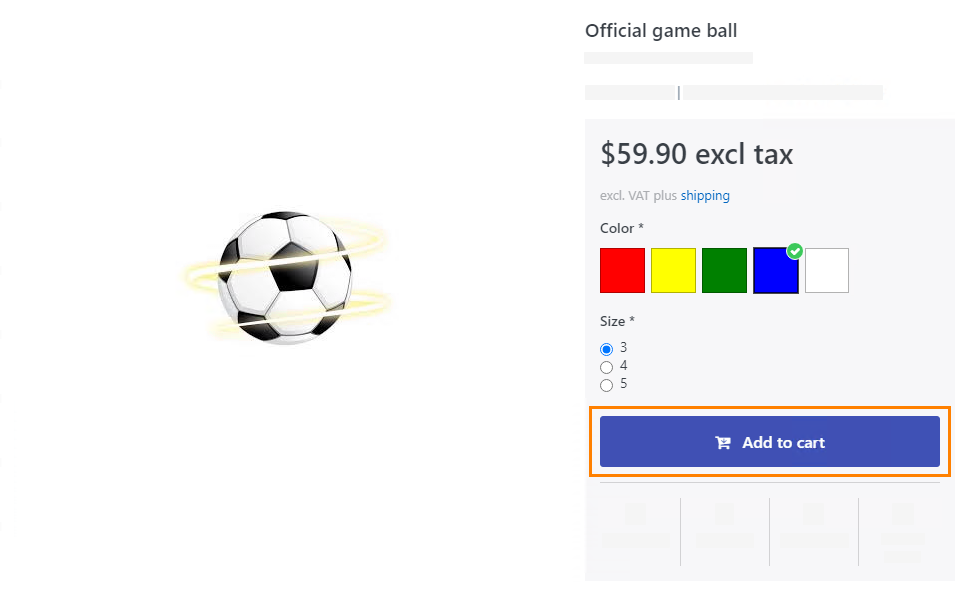Open the shipping information link

[x=705, y=195]
